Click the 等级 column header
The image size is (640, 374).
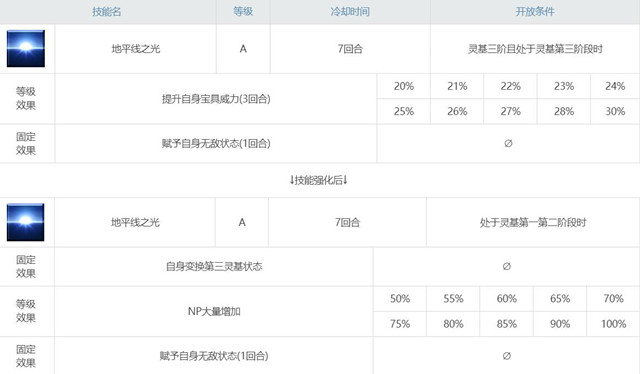[243, 11]
